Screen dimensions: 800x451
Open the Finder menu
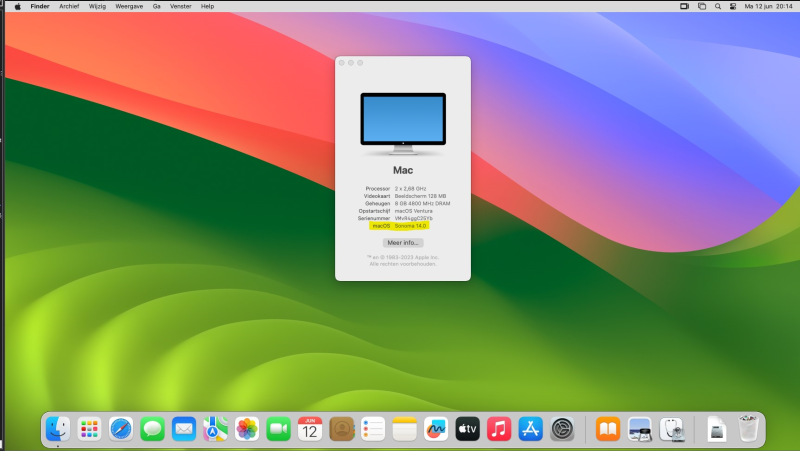(40, 6)
